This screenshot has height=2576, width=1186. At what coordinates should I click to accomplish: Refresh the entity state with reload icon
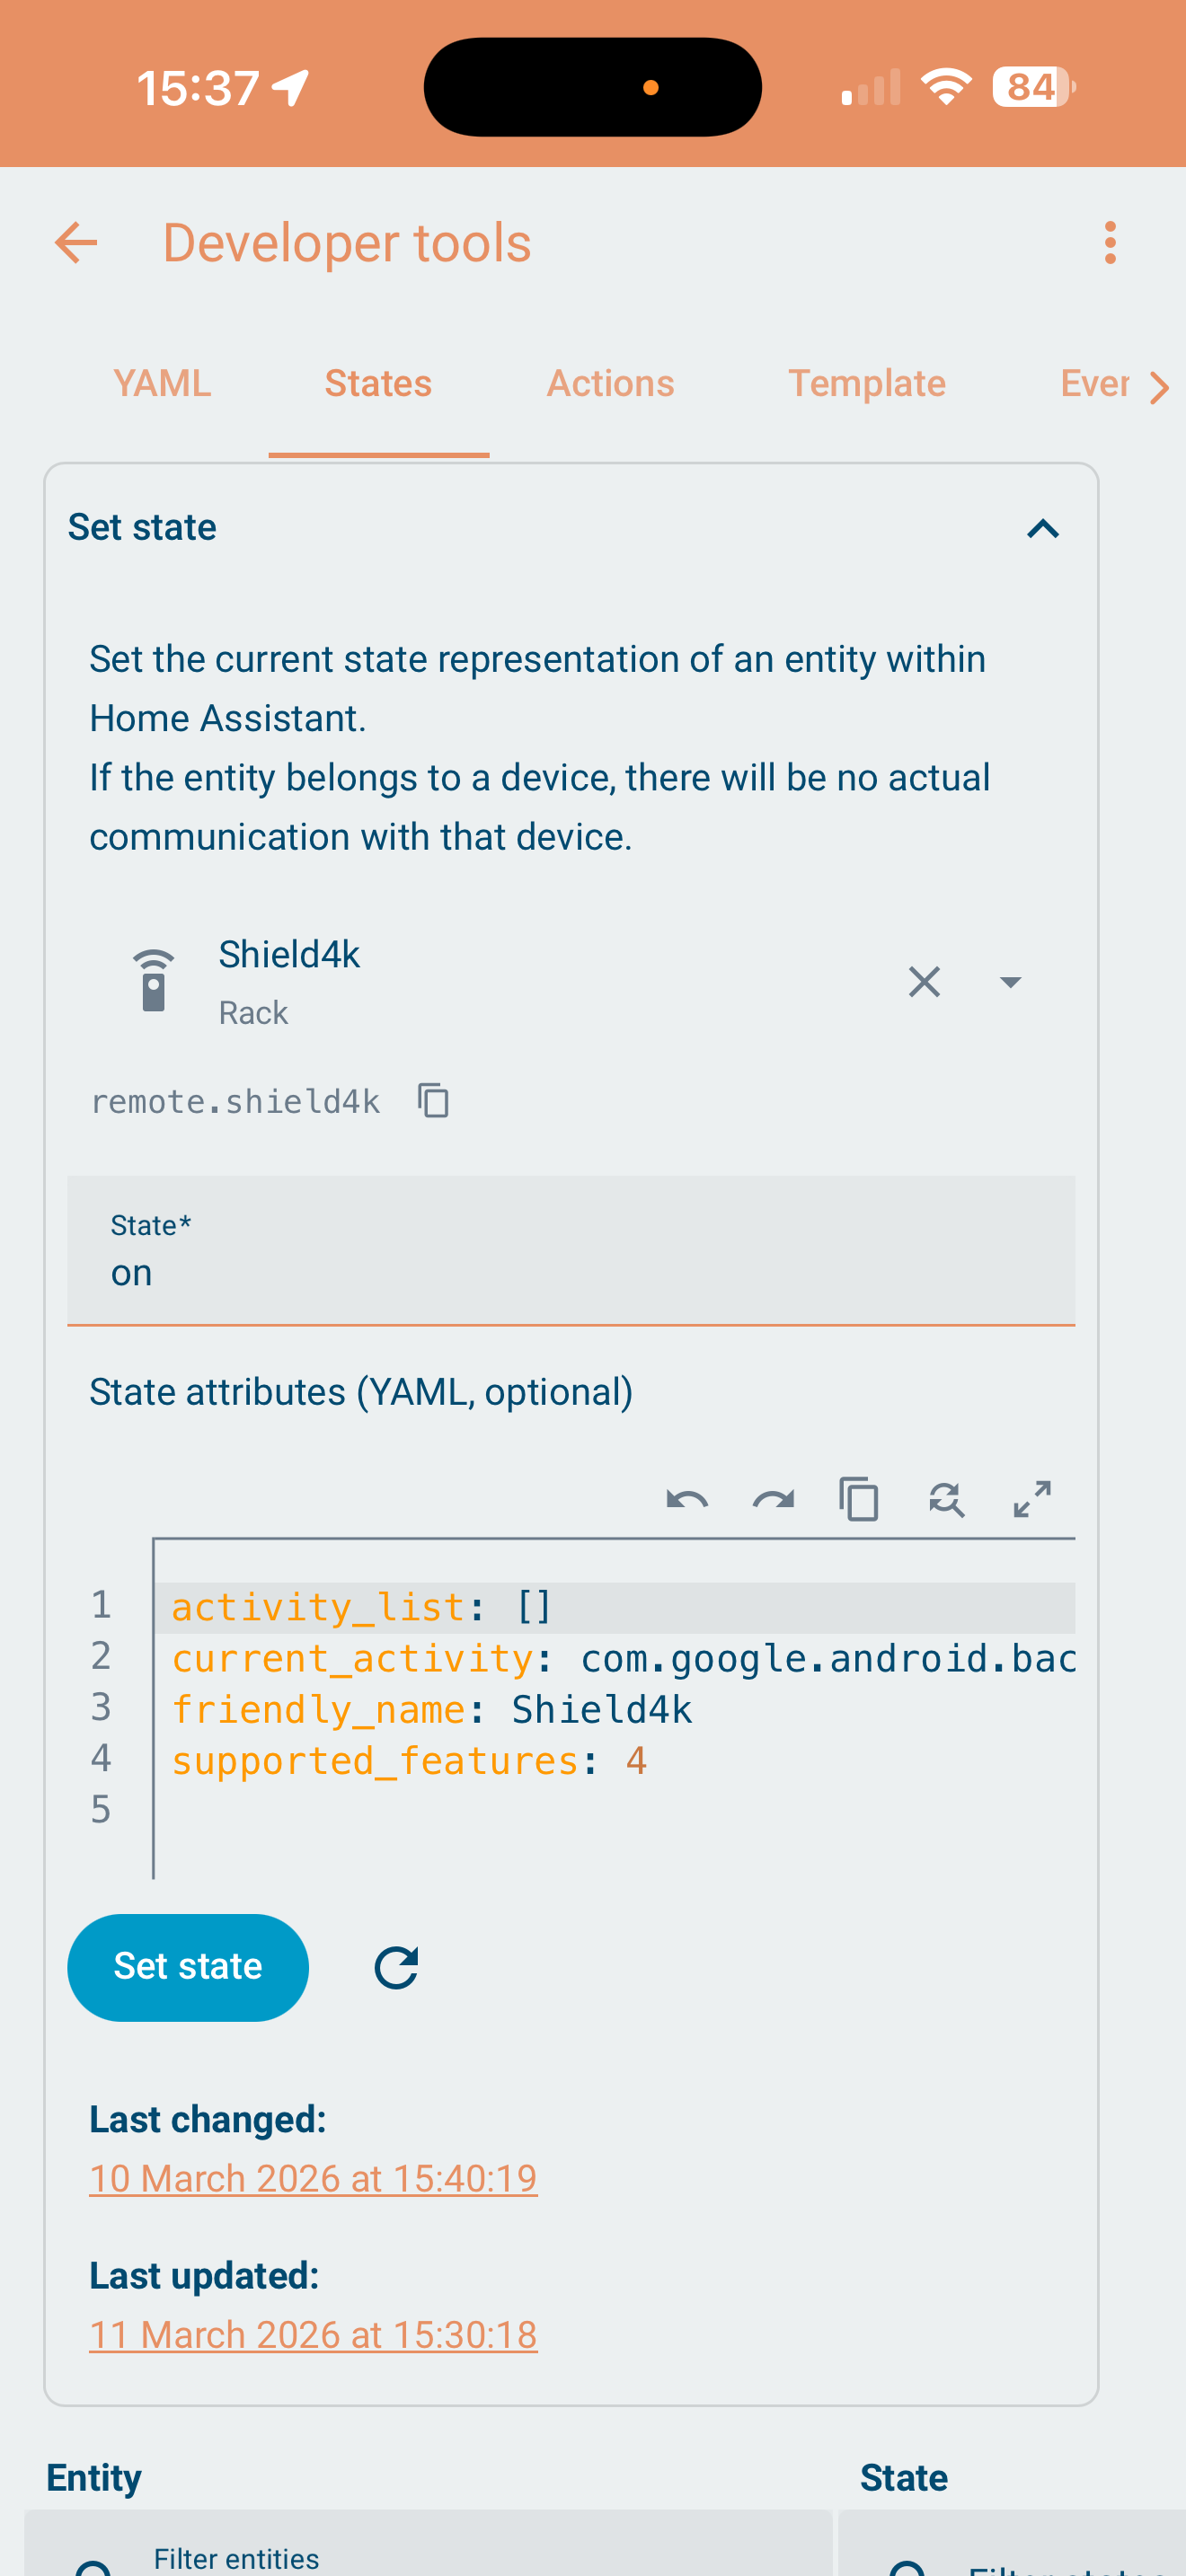coord(396,1968)
